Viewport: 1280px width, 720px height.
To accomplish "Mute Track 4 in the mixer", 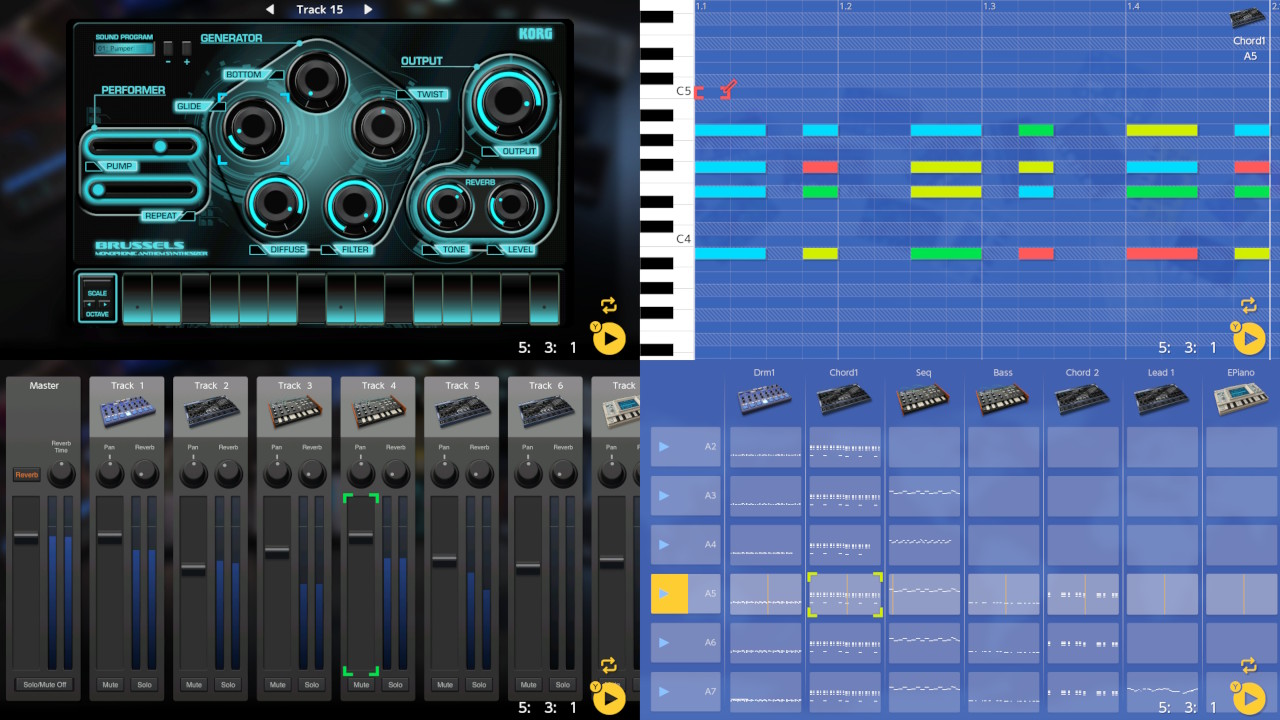I will click(361, 685).
